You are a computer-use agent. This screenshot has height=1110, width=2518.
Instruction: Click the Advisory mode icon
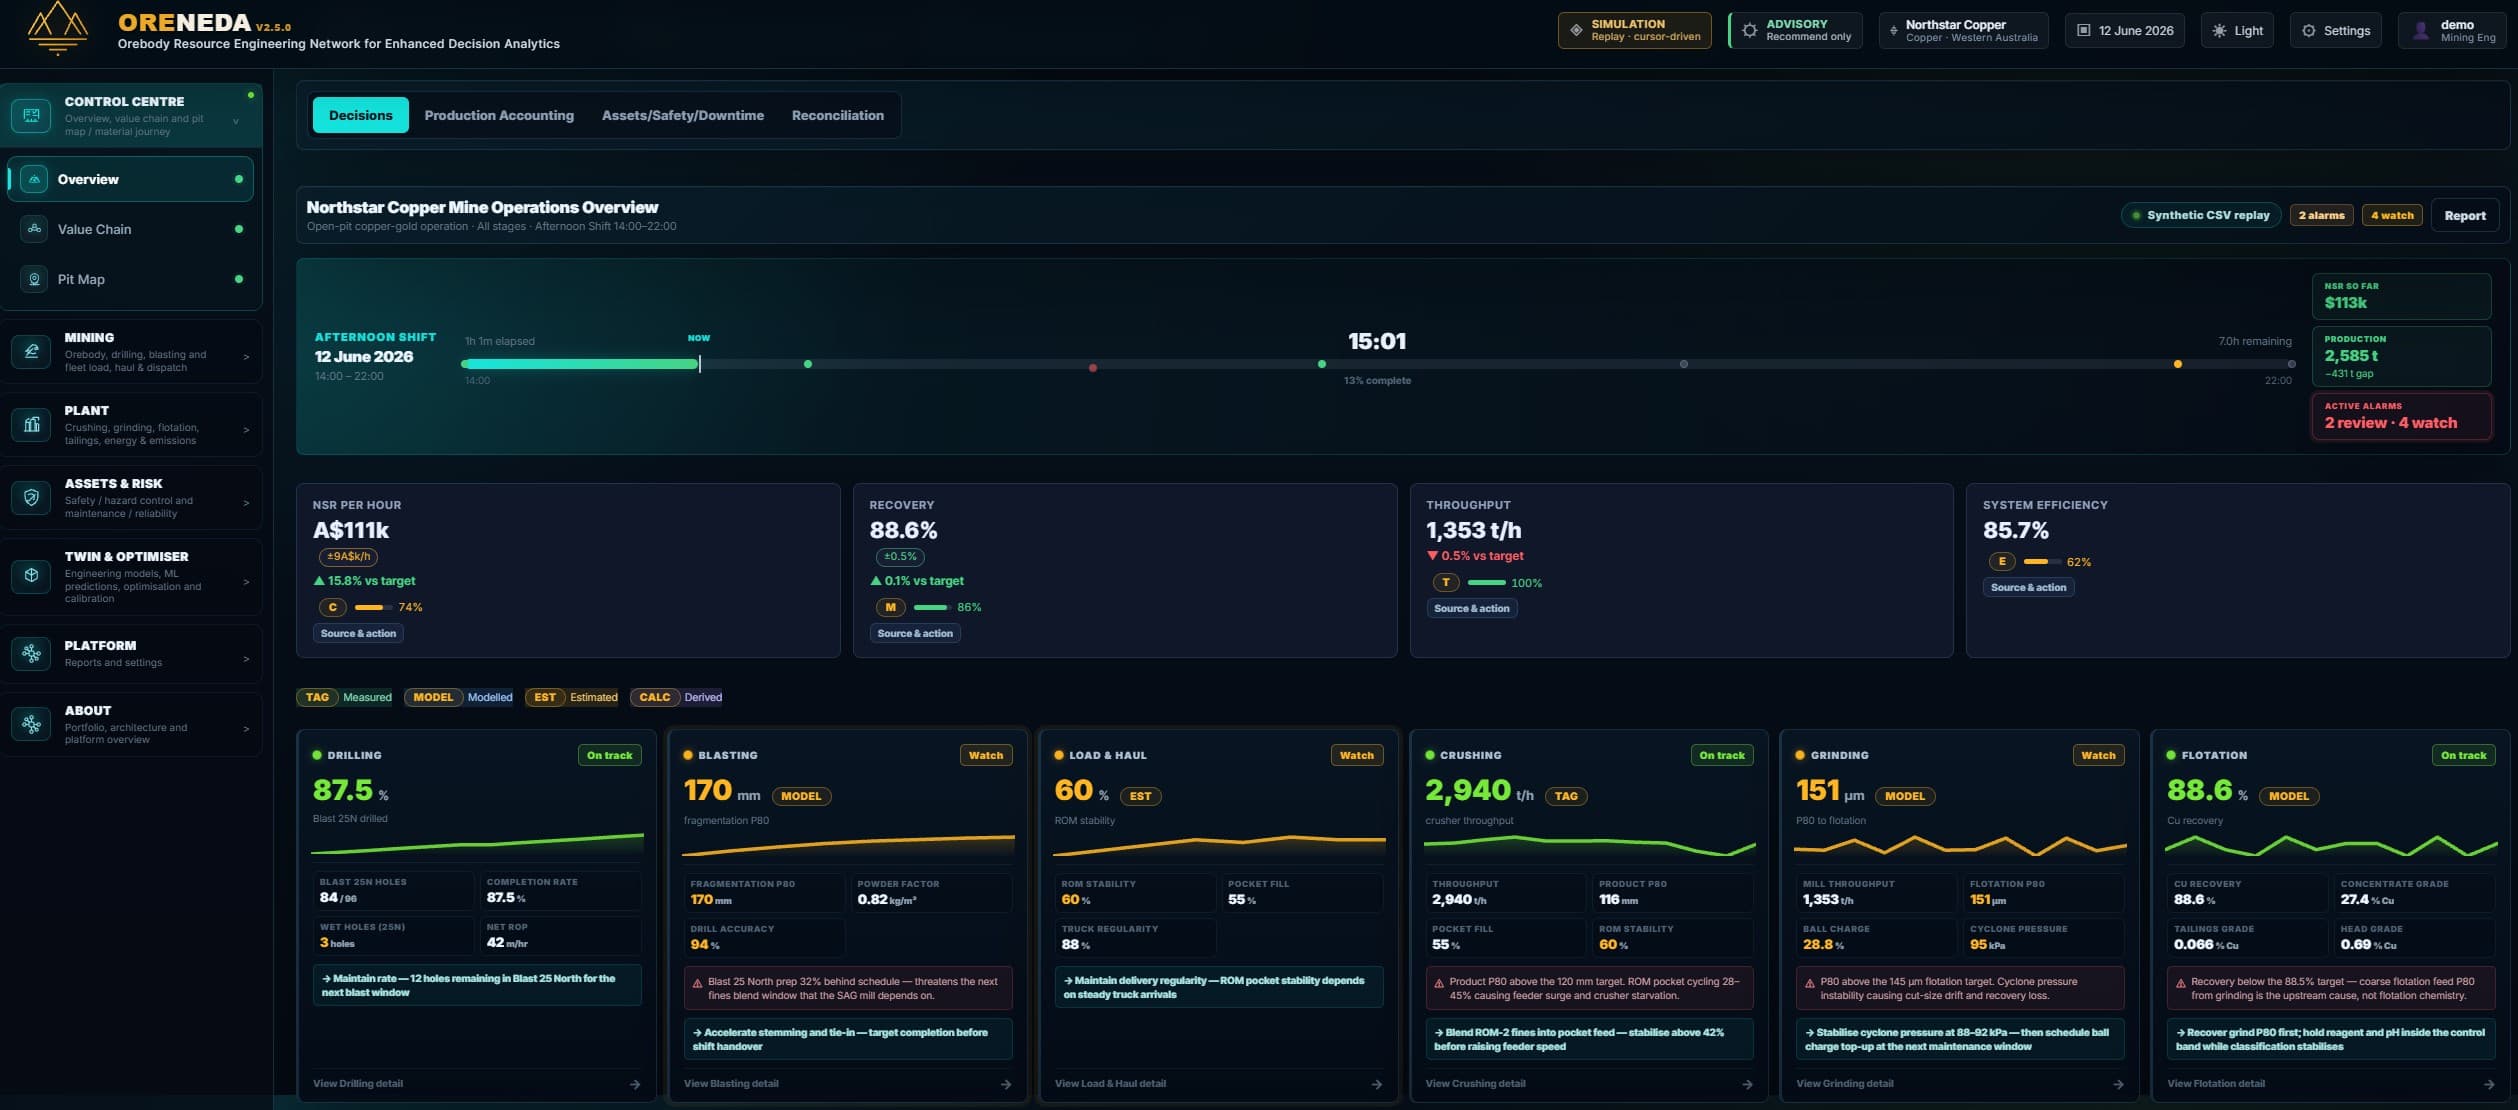[1749, 30]
